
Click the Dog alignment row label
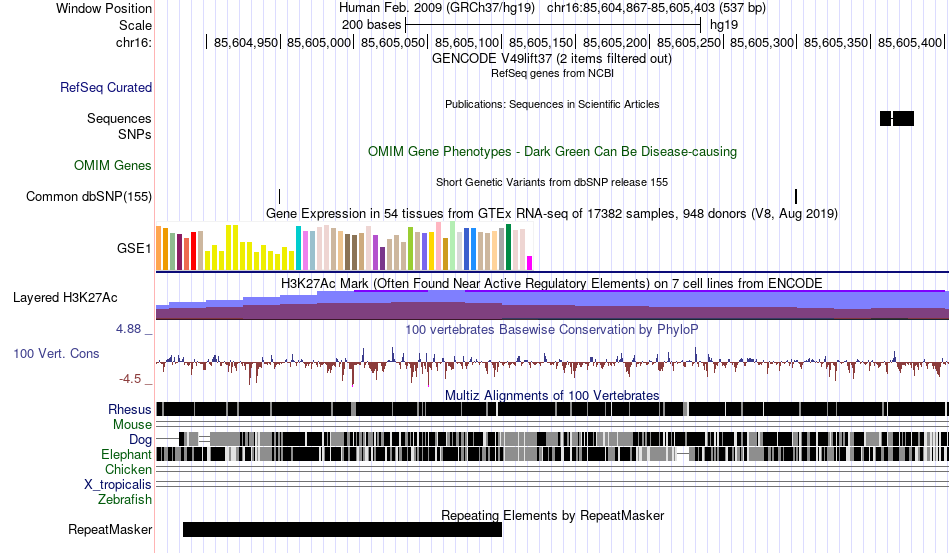coord(140,439)
